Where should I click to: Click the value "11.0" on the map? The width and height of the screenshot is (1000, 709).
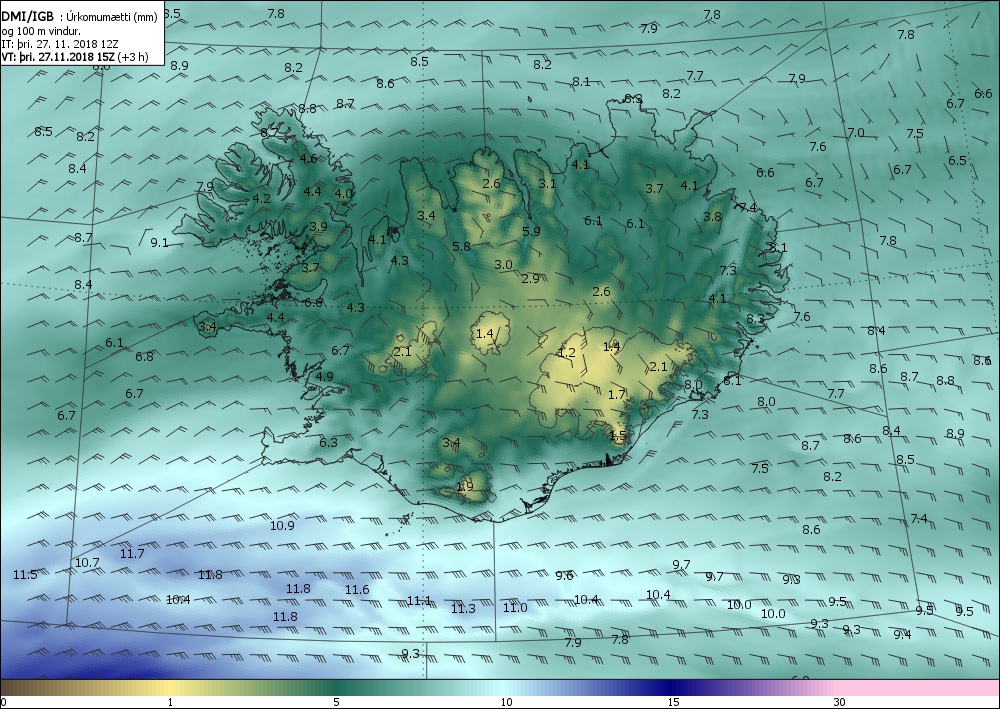515,608
